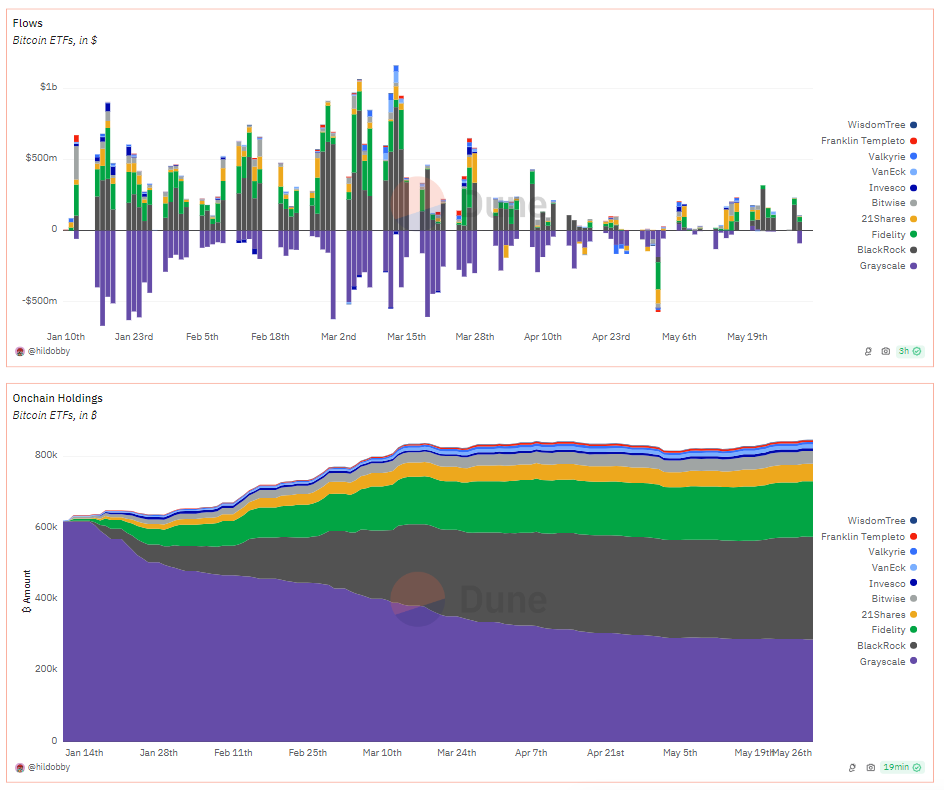944x790 pixels.
Task: Click the 3h refresh status badge
Action: [x=909, y=352]
